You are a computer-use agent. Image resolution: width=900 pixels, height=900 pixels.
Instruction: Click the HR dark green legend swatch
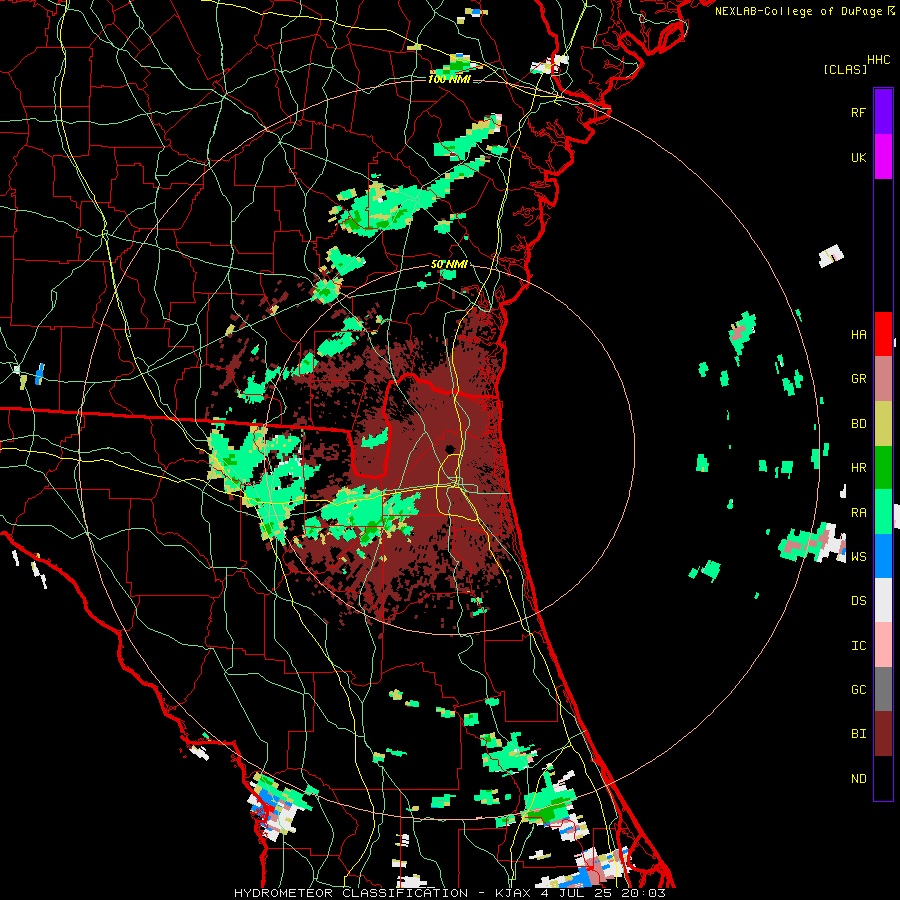tap(883, 468)
